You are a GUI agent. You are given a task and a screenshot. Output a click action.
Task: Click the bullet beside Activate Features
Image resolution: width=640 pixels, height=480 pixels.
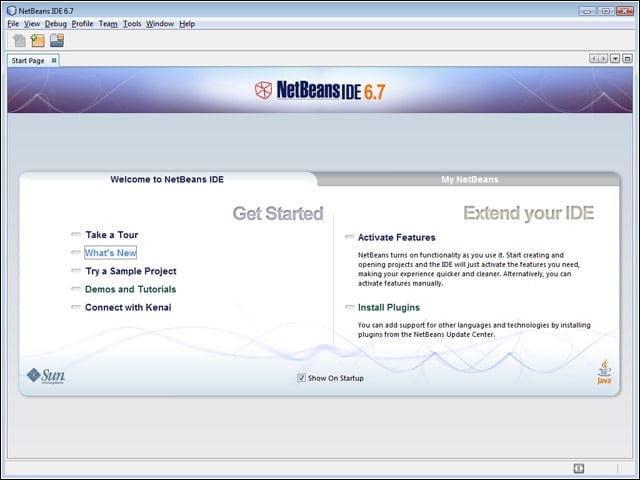tap(350, 236)
